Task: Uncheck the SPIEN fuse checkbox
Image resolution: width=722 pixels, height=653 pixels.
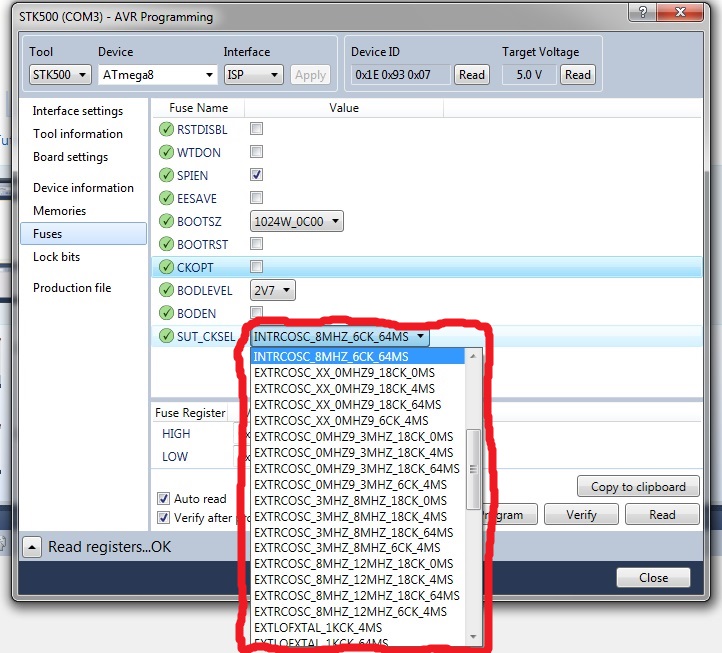Action: [x=257, y=175]
